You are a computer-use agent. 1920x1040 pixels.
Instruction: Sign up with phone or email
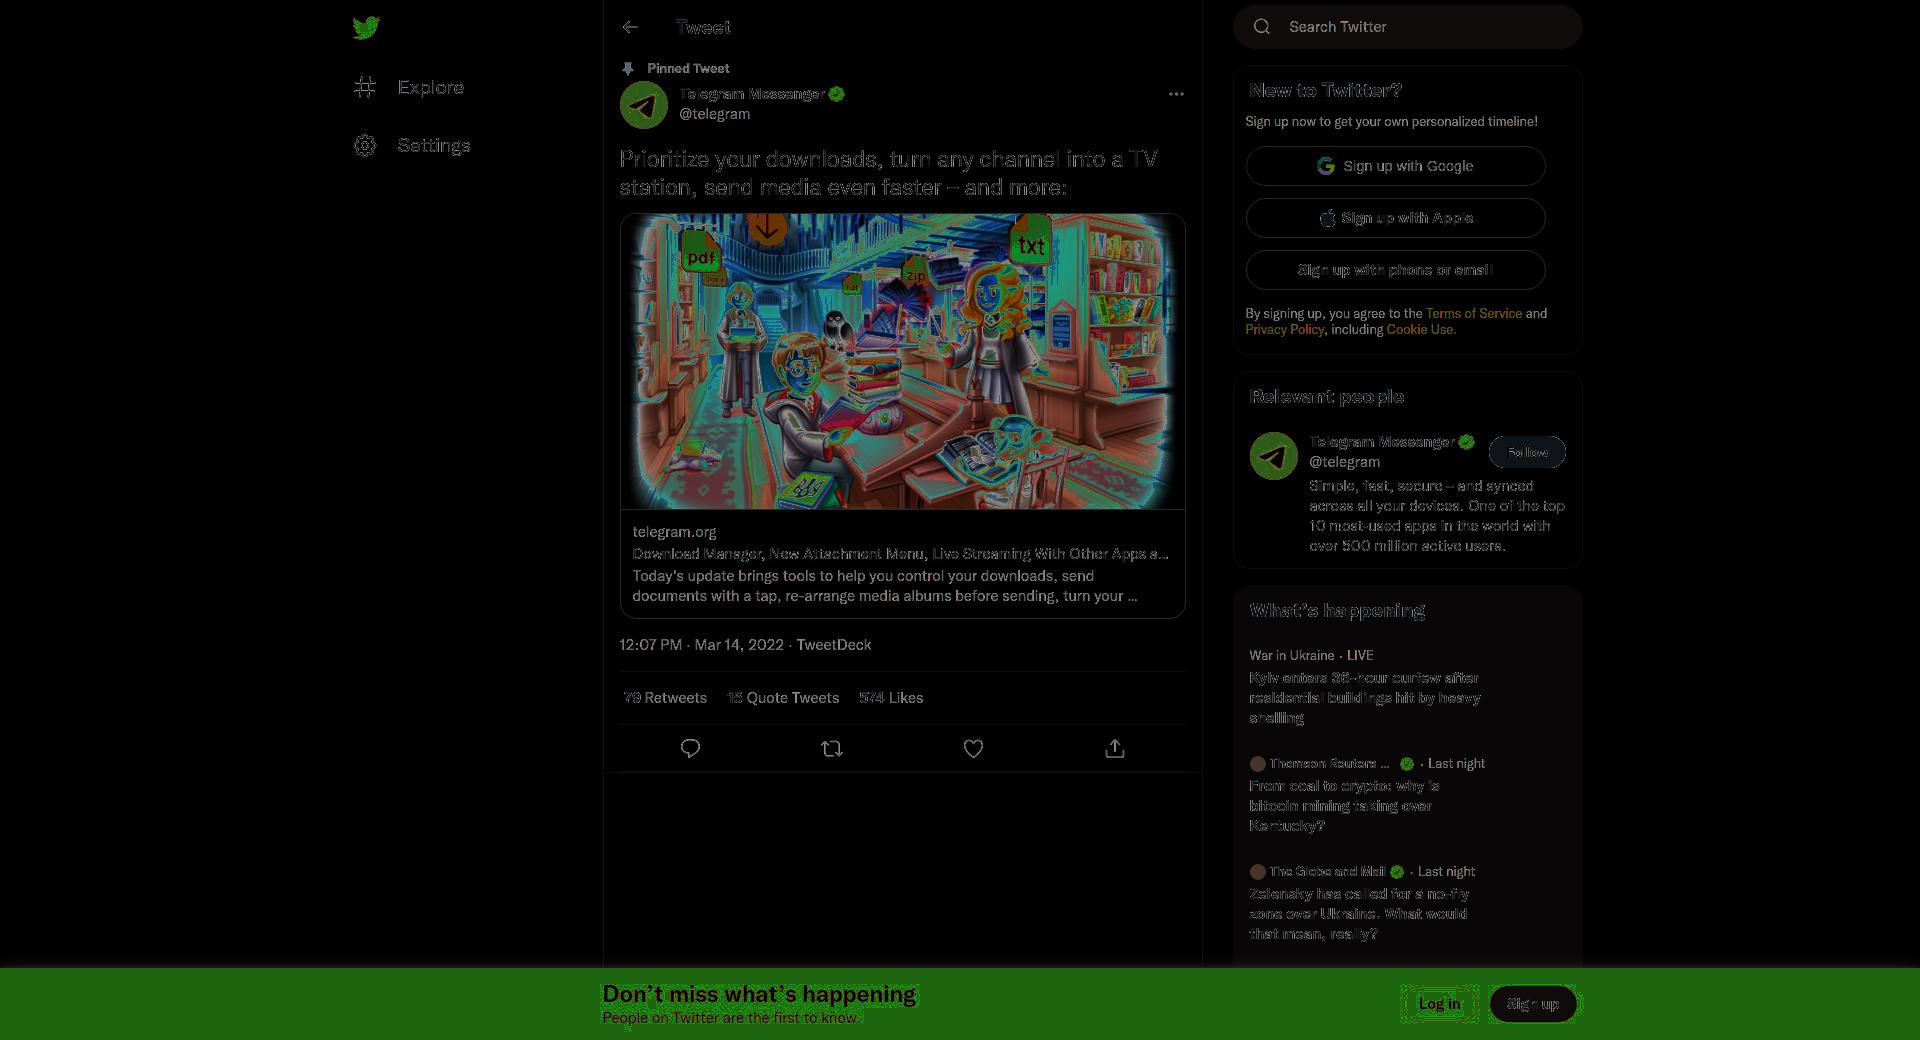pyautogui.click(x=1395, y=270)
